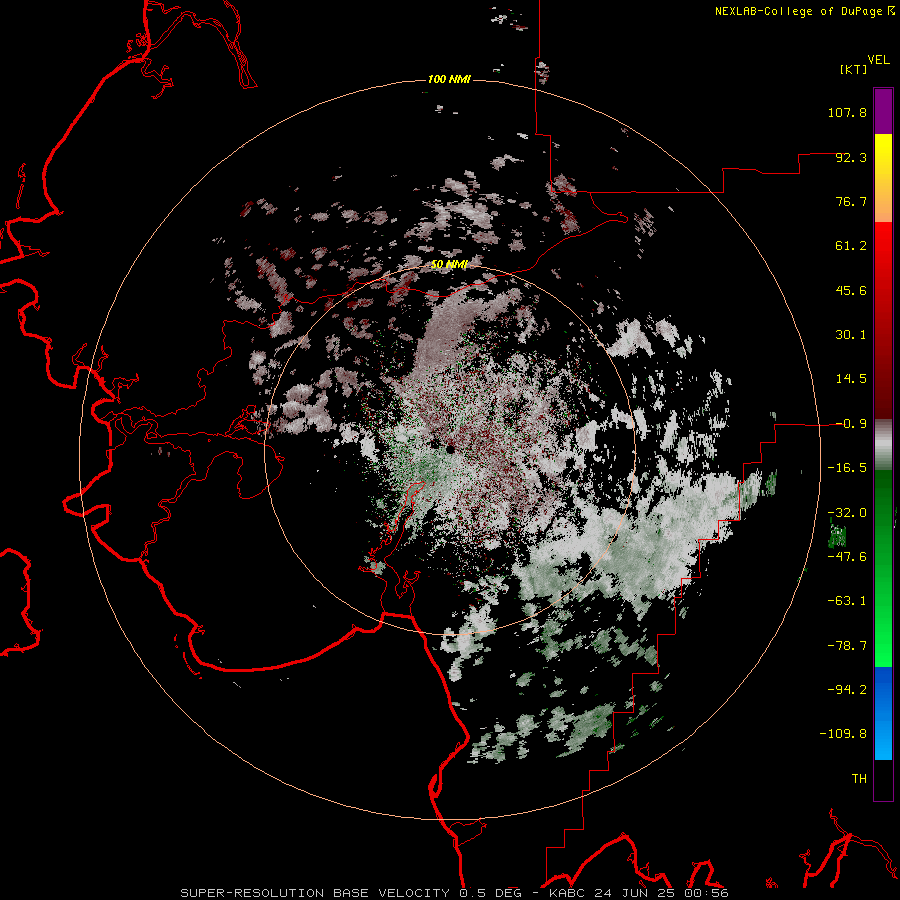Select the -109.8 velocity scale value
The width and height of the screenshot is (900, 900).
tap(843, 734)
